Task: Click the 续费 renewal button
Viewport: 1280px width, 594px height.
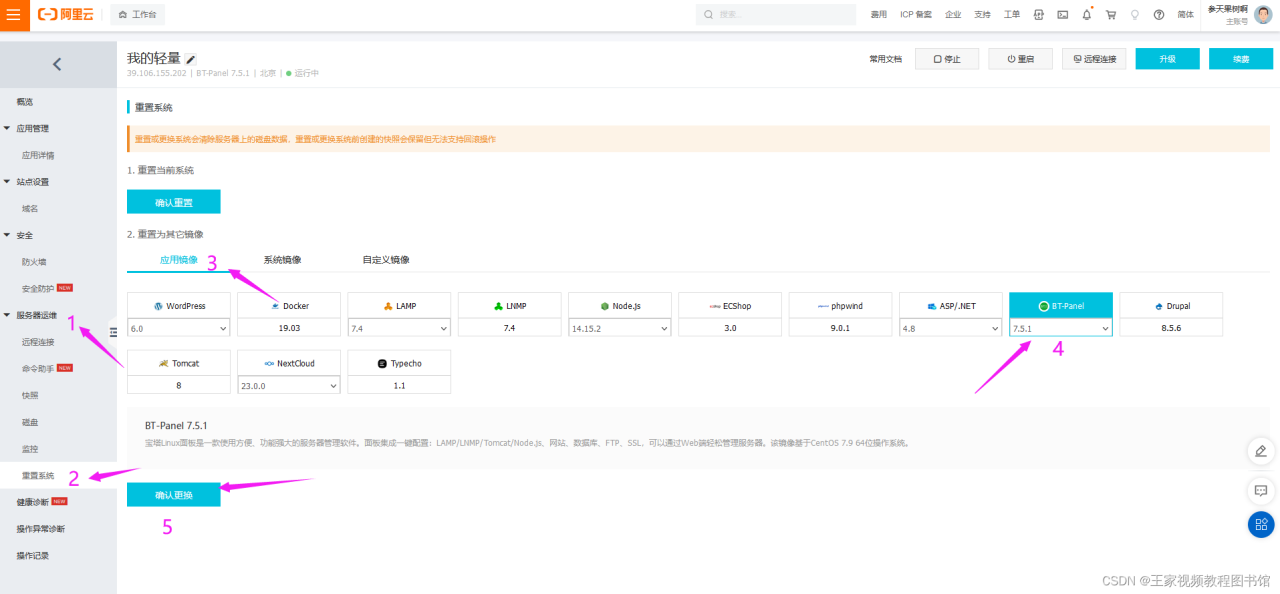Action: click(x=1240, y=58)
